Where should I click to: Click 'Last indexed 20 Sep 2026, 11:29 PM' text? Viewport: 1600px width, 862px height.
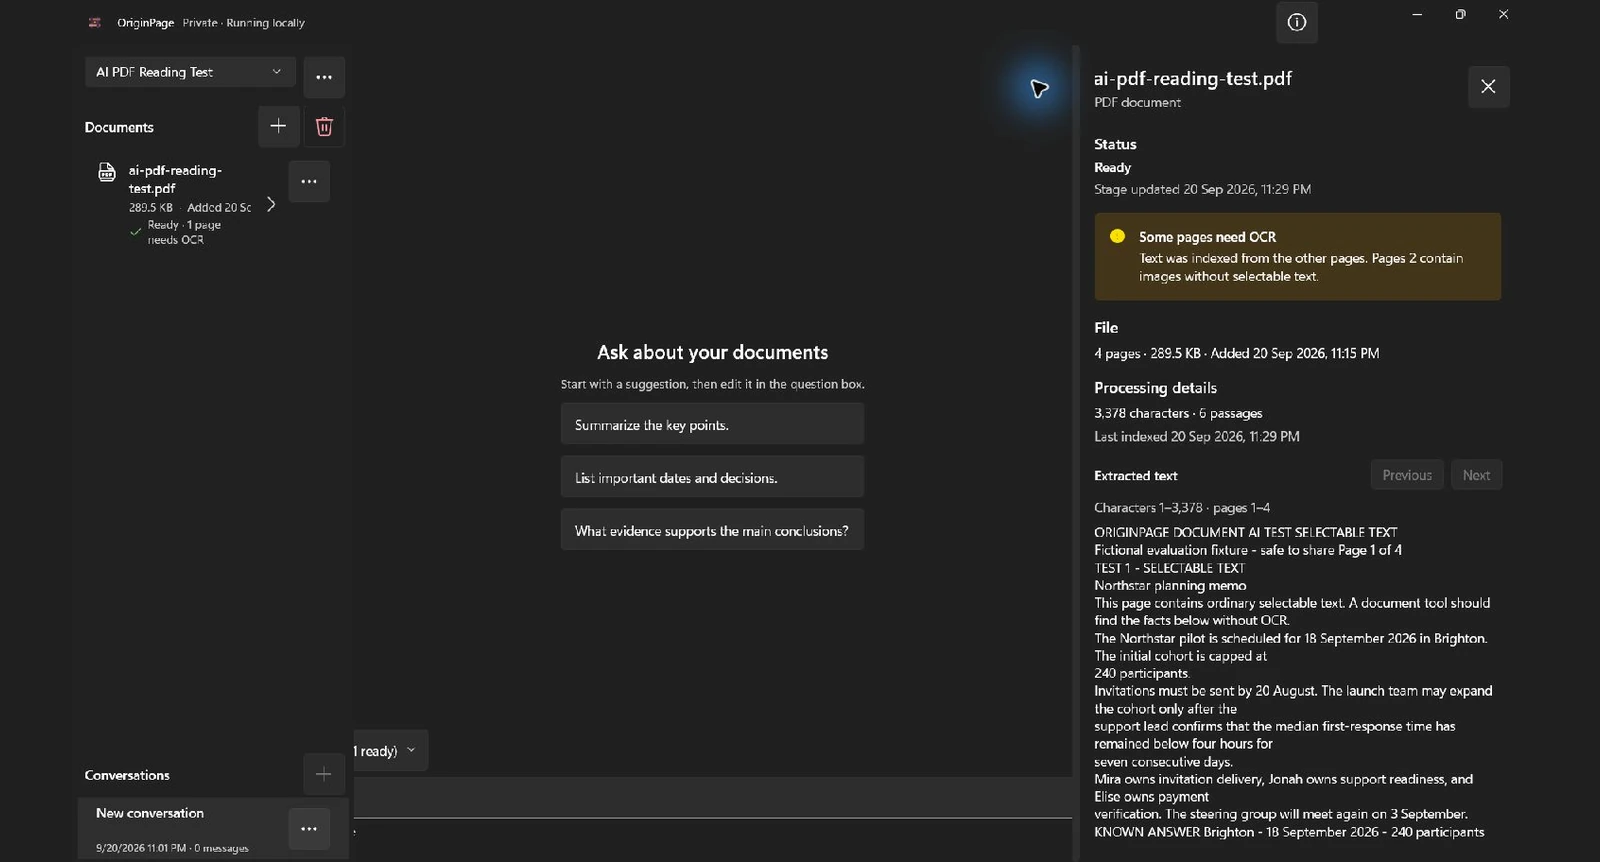[1196, 436]
